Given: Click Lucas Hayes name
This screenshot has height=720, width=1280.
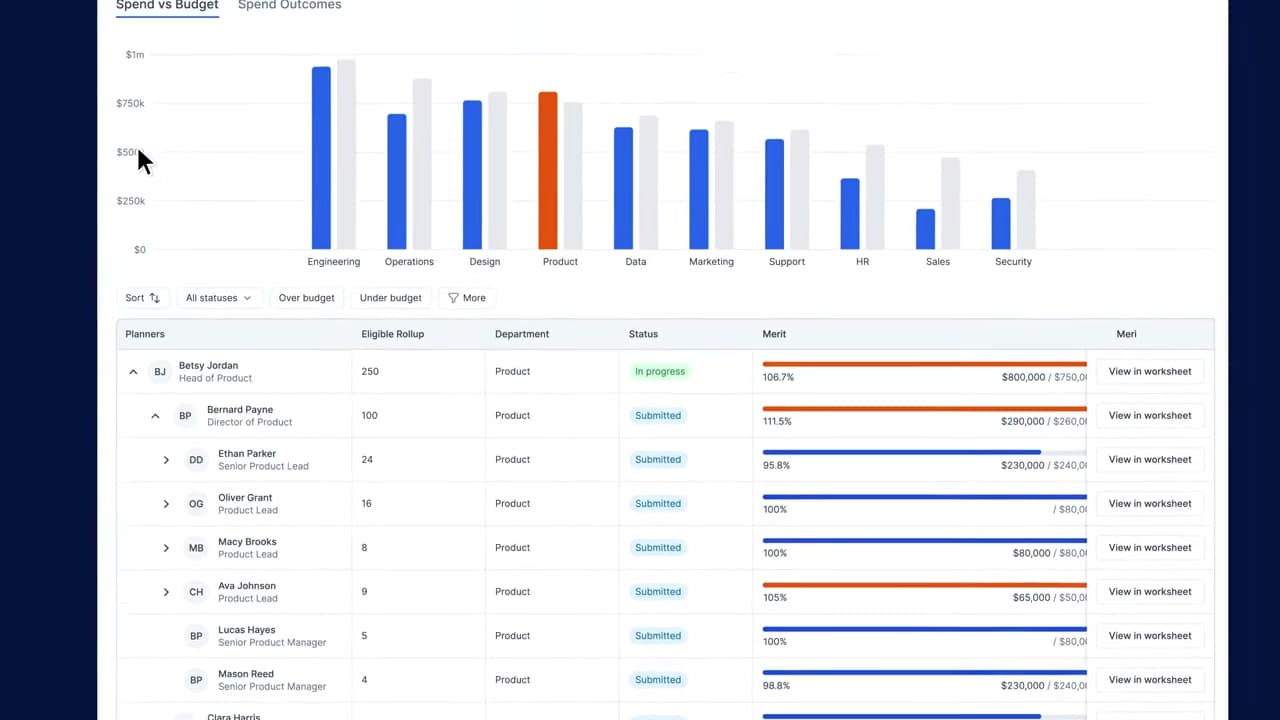Looking at the screenshot, I should (x=247, y=630).
